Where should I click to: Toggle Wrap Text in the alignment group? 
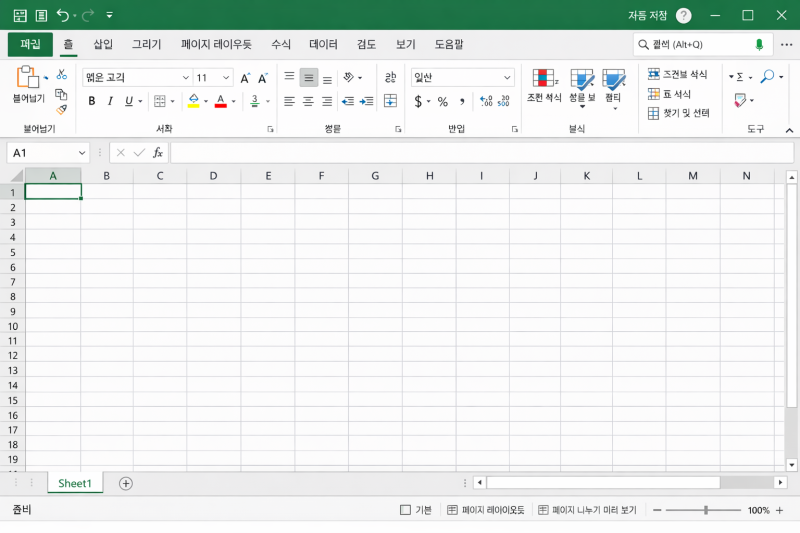pyautogui.click(x=390, y=77)
